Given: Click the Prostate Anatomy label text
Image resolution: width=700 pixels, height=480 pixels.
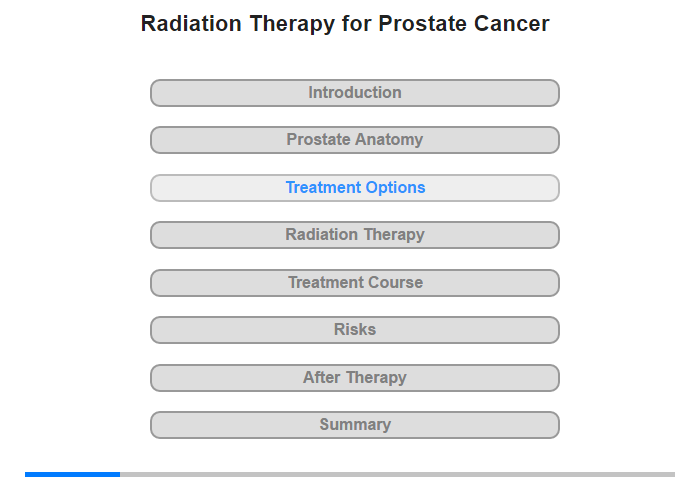Looking at the screenshot, I should point(355,139).
